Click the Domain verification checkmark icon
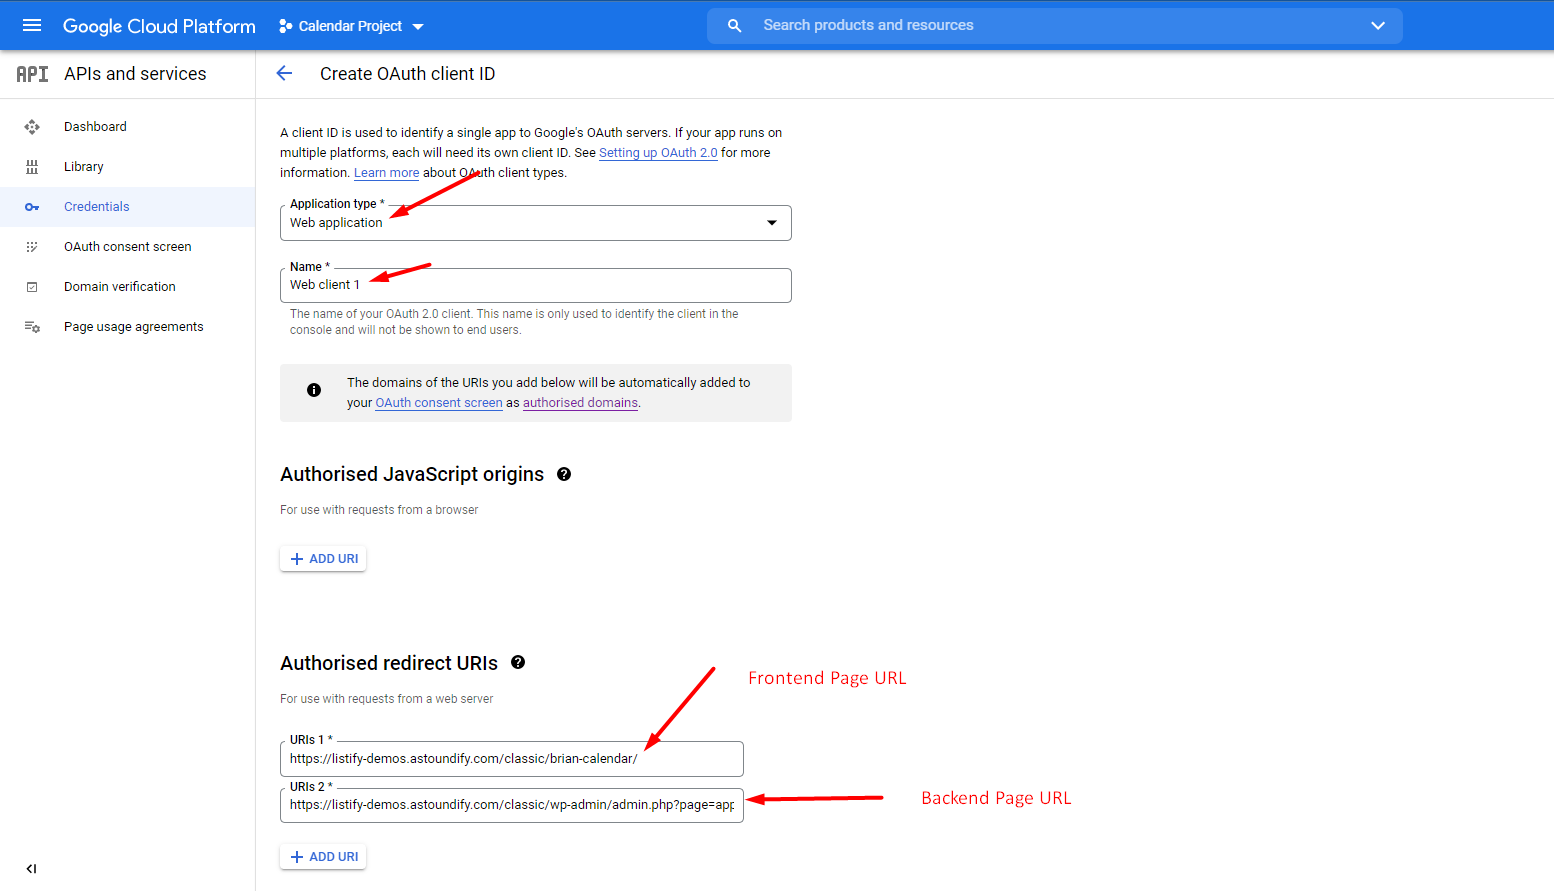 31,286
